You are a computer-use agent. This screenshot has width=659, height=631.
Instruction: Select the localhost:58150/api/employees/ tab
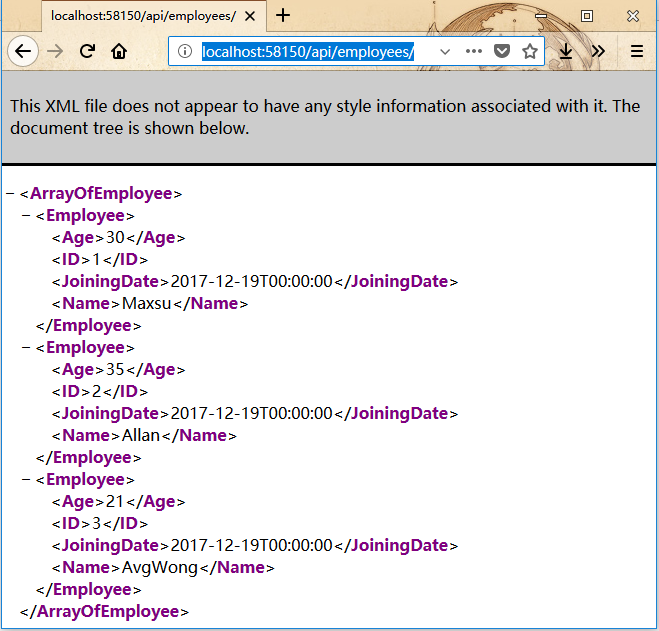pyautogui.click(x=140, y=15)
